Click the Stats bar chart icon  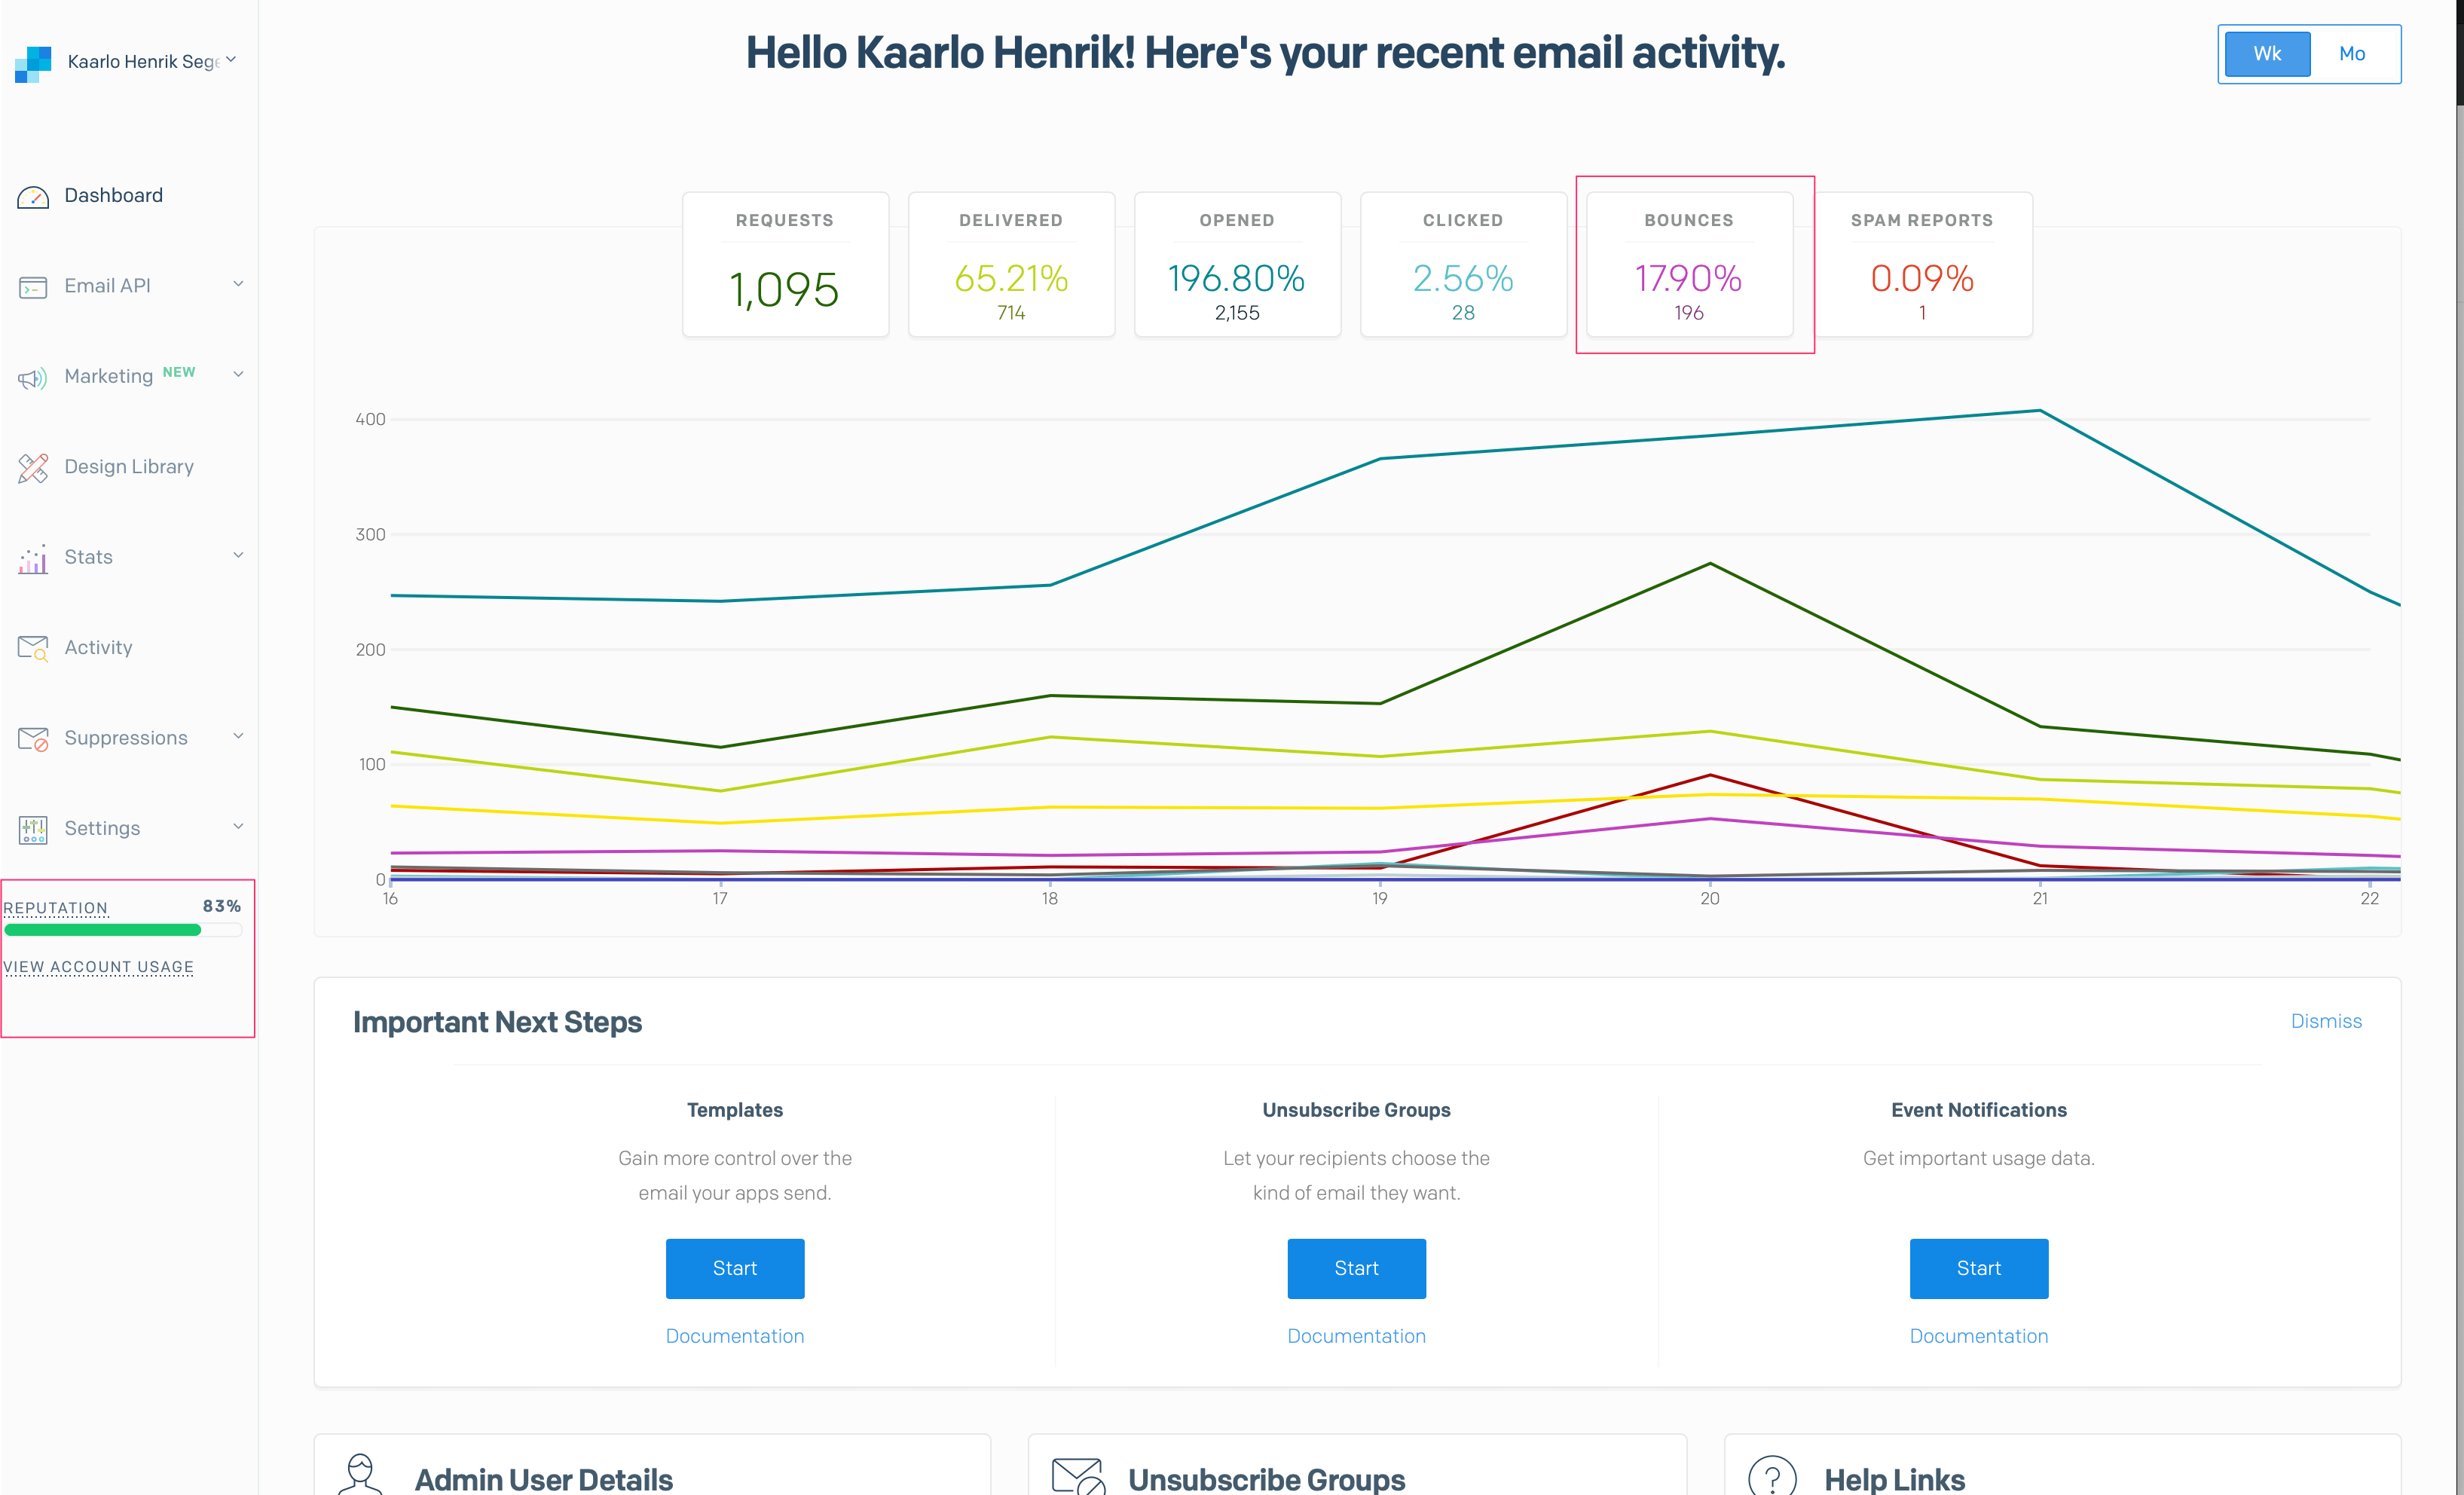[x=33, y=559]
